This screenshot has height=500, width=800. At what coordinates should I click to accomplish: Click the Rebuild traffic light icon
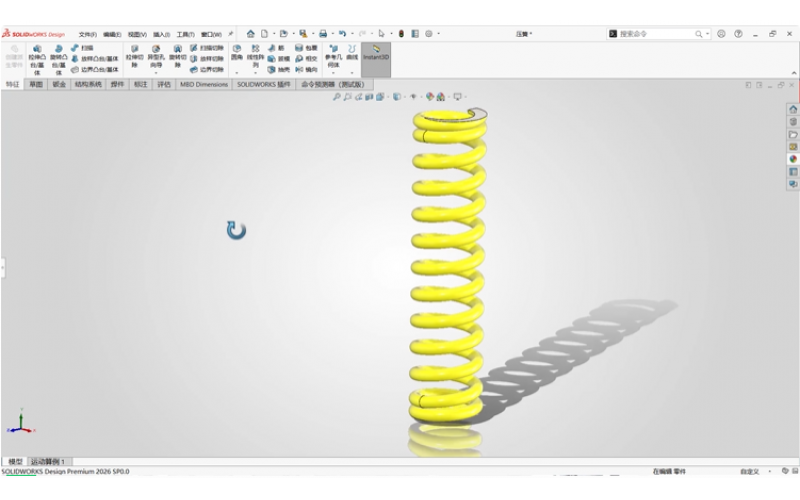pyautogui.click(x=402, y=34)
